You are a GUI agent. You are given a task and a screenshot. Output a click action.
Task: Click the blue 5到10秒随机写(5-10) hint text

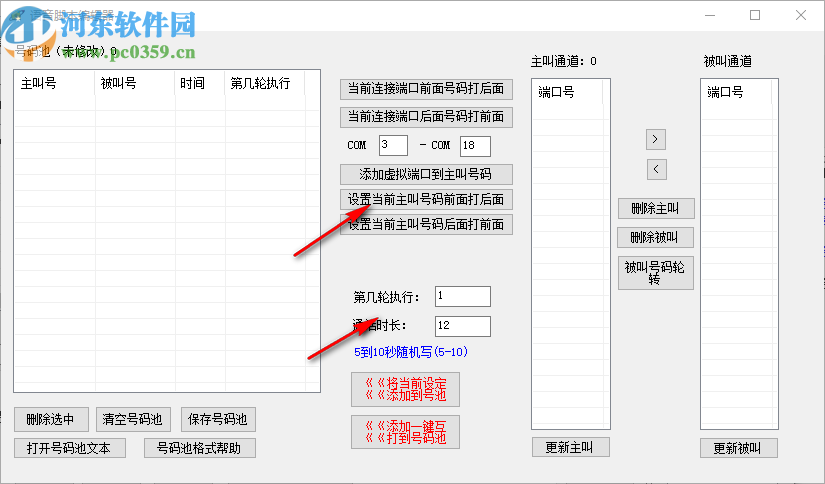pos(410,352)
